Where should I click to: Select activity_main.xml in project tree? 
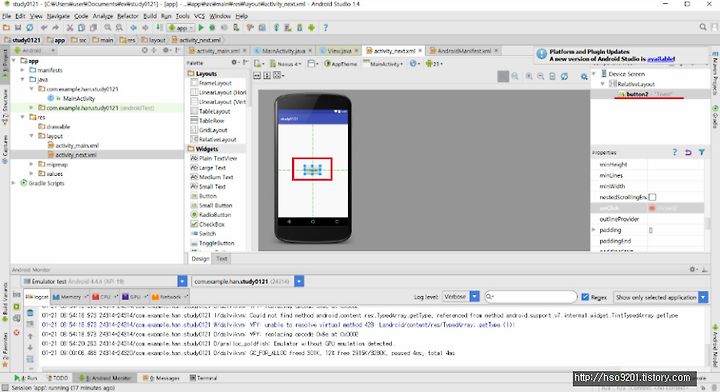(x=77, y=146)
